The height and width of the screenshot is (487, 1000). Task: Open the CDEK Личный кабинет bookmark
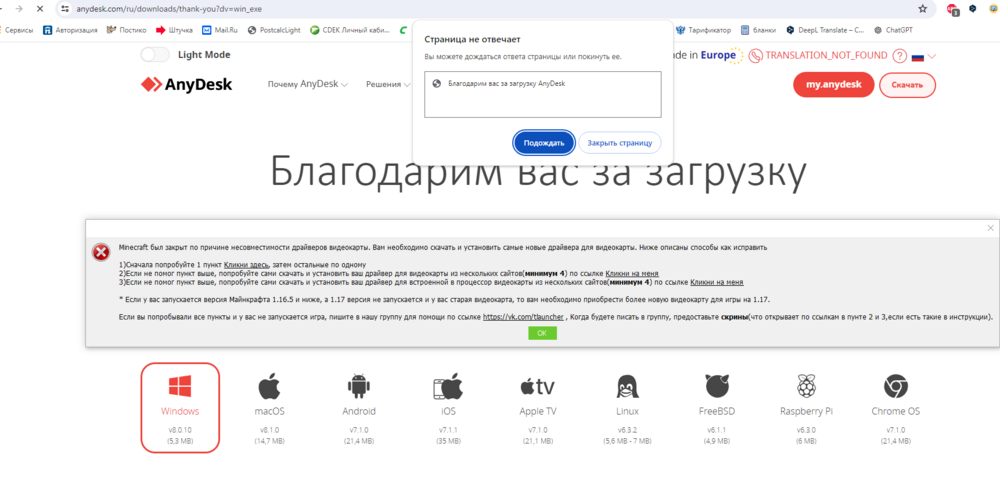point(349,29)
